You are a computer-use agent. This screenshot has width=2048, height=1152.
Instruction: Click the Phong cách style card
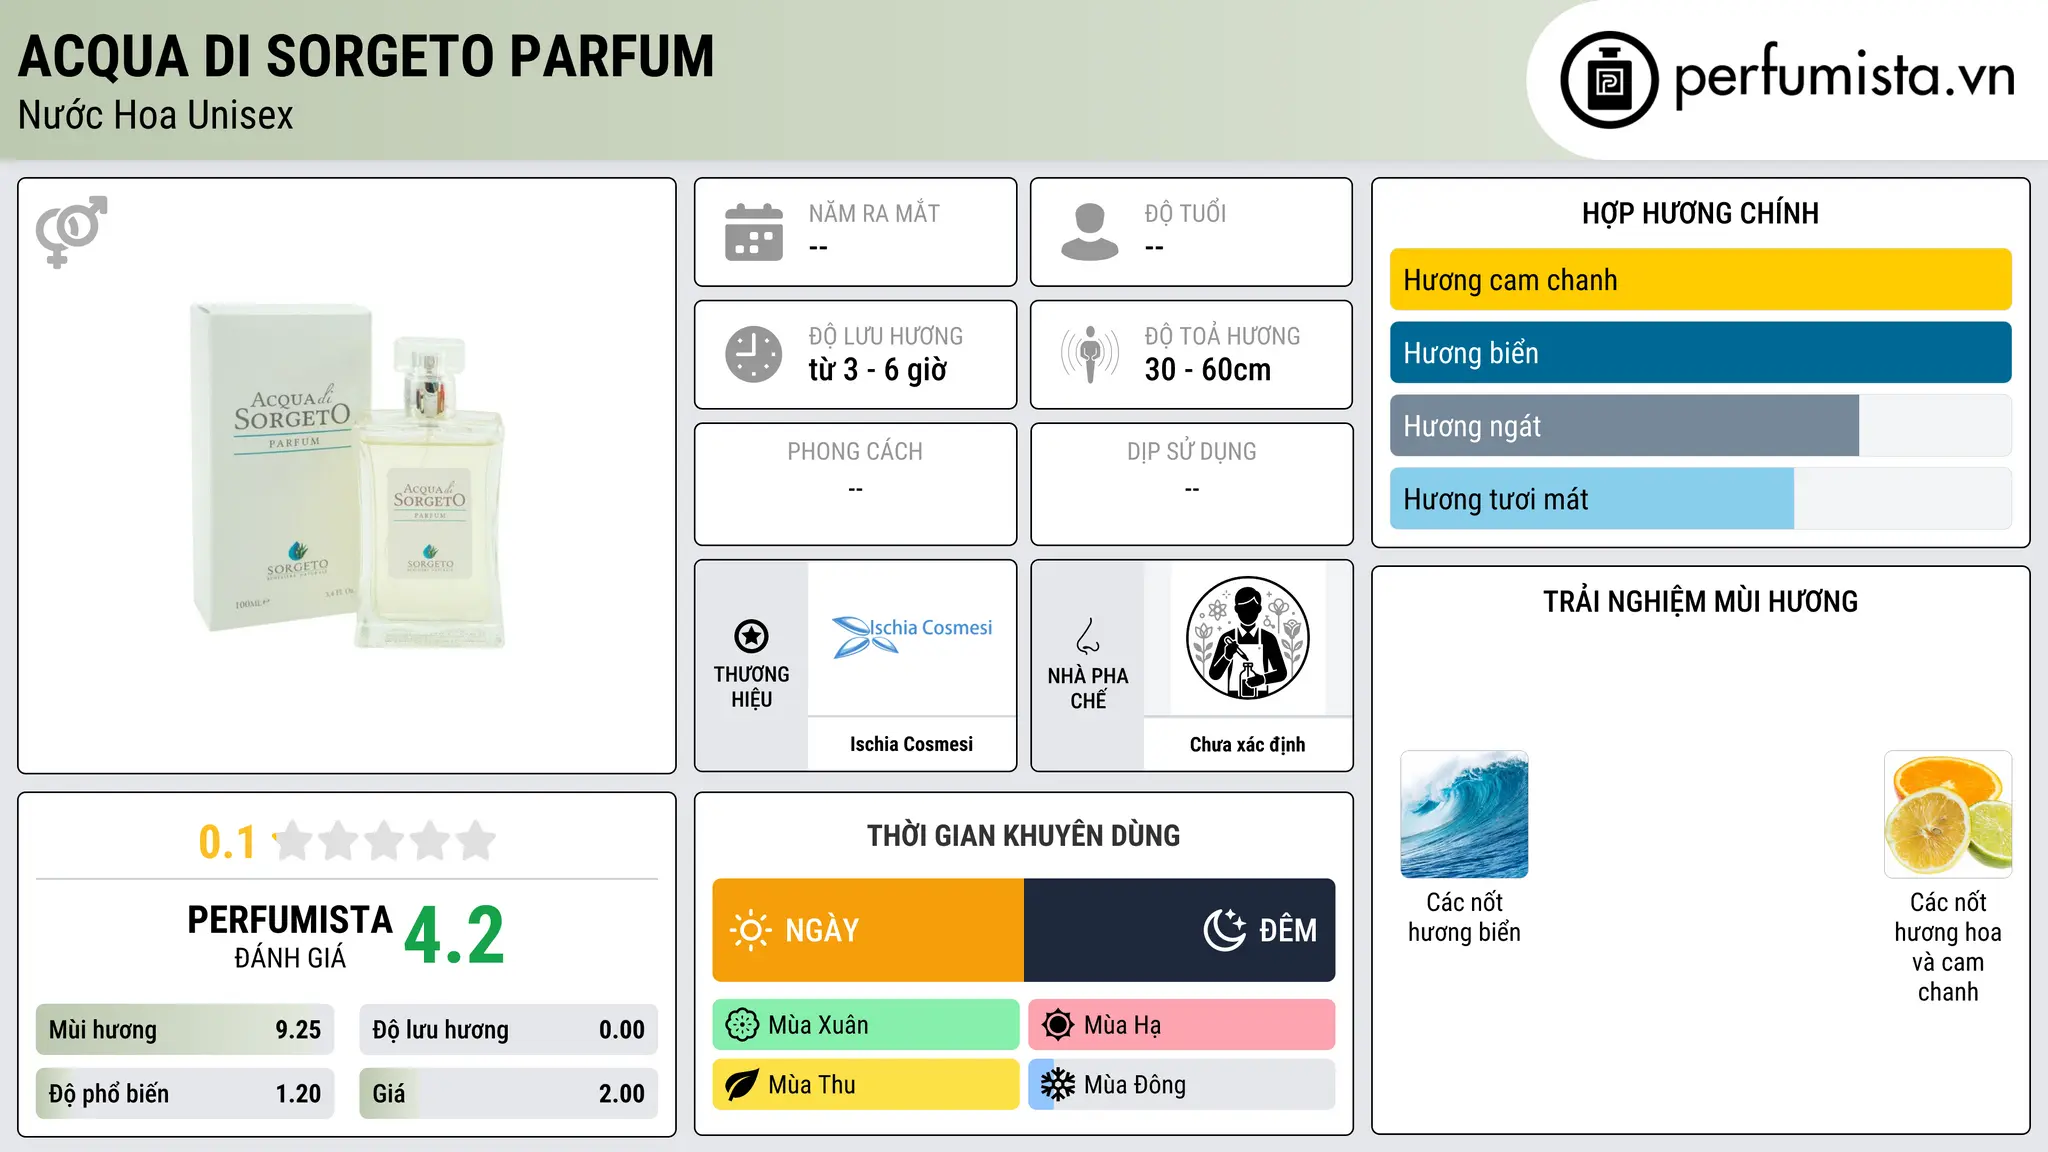pyautogui.click(x=856, y=484)
